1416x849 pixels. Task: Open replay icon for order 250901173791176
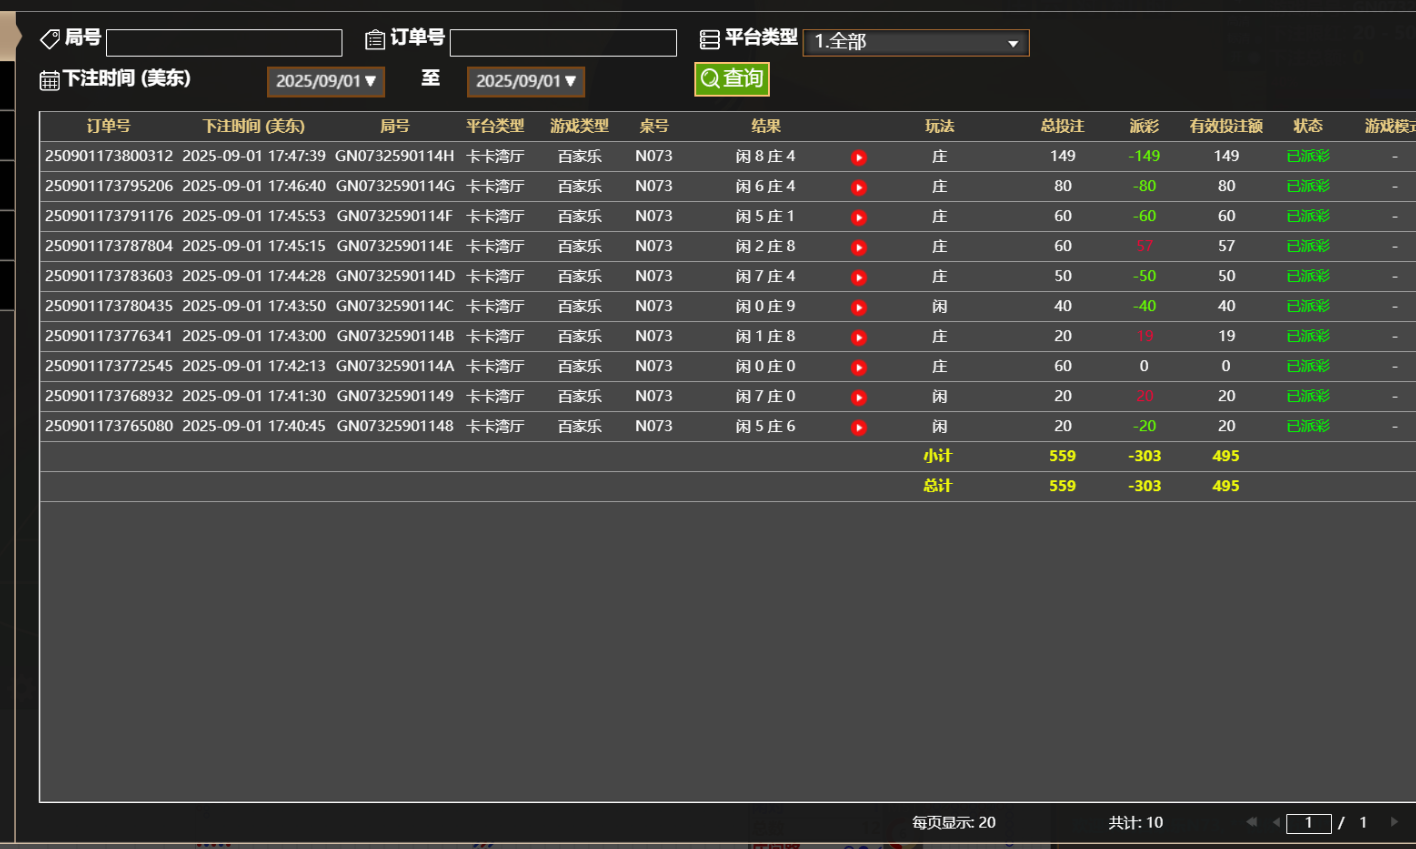[858, 217]
